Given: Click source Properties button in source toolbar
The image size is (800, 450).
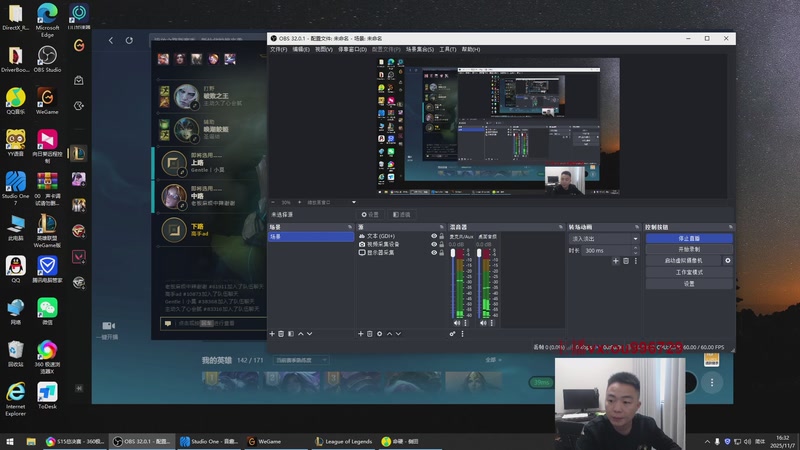Looking at the screenshot, I should [x=370, y=215].
